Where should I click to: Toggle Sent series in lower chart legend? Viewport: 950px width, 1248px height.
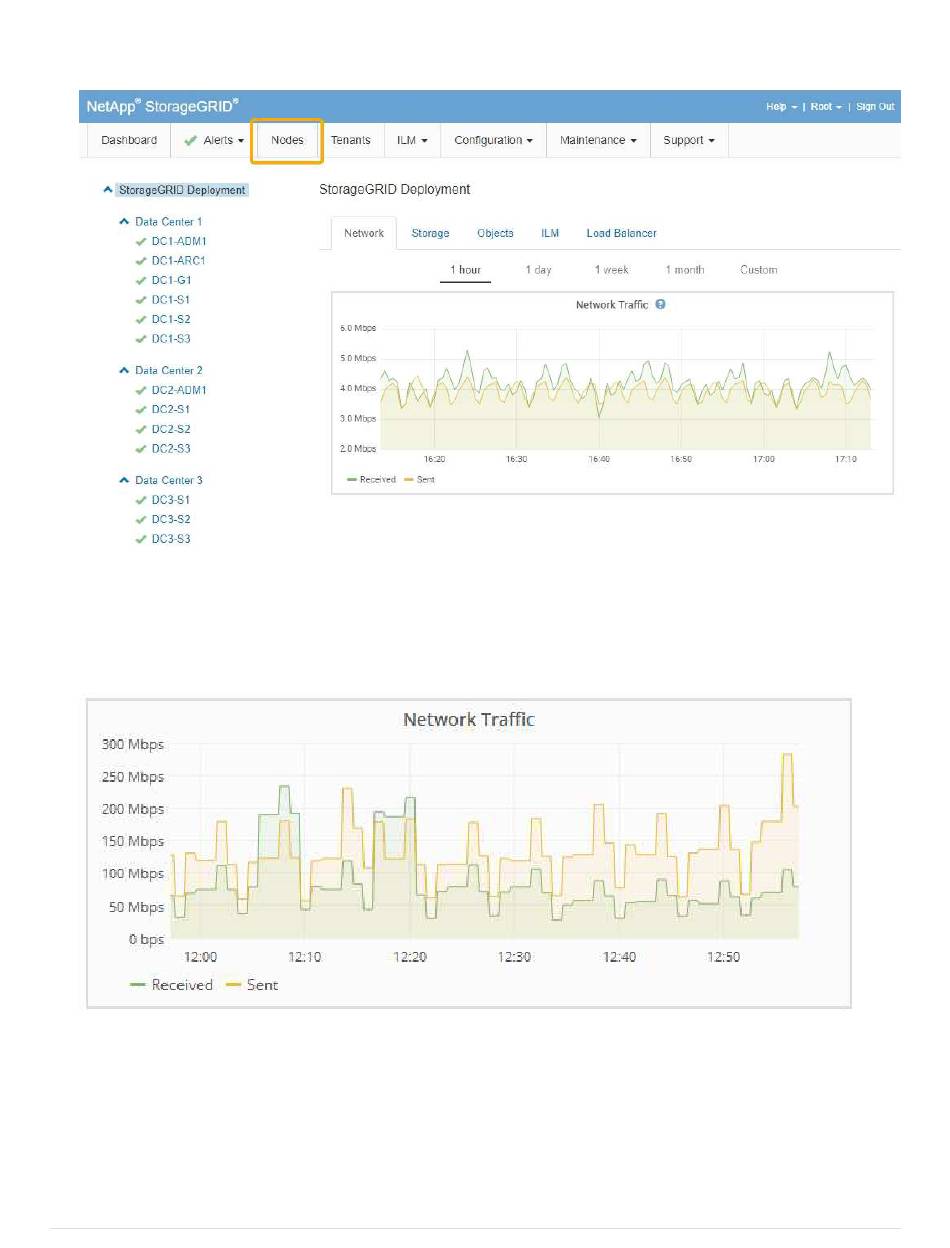tap(253, 985)
